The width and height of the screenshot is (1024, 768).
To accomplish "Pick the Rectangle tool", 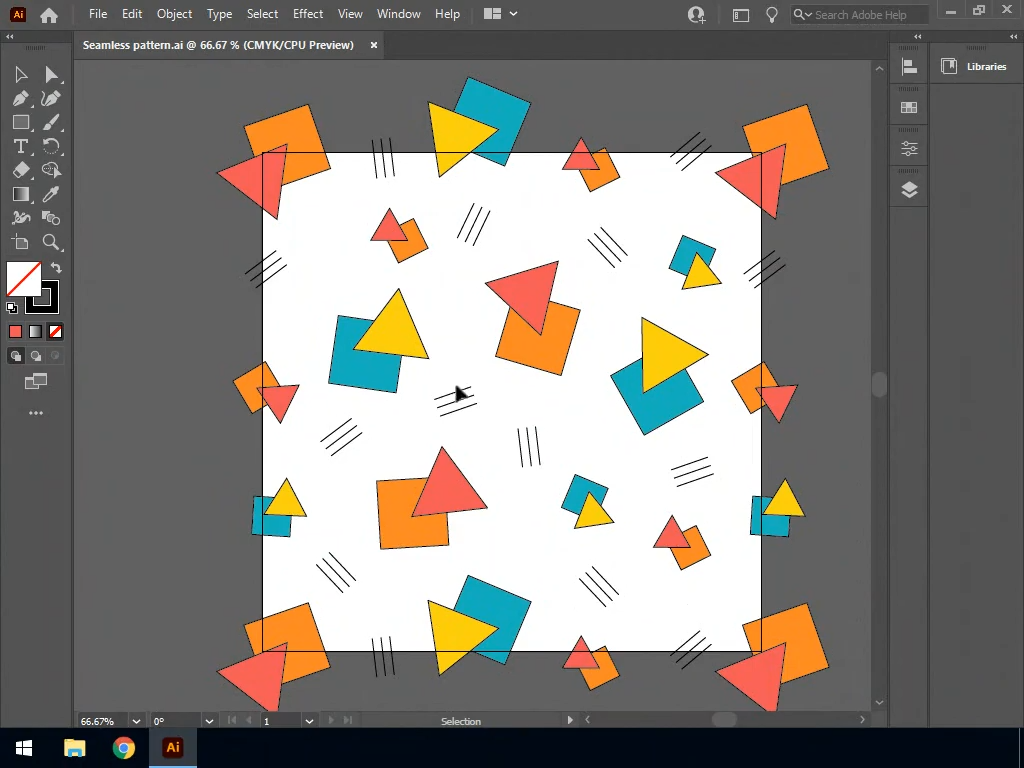I will click(21, 123).
